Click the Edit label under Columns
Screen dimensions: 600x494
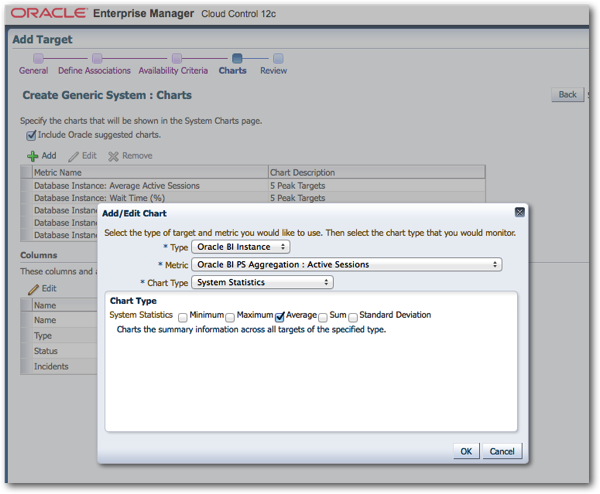click(49, 289)
